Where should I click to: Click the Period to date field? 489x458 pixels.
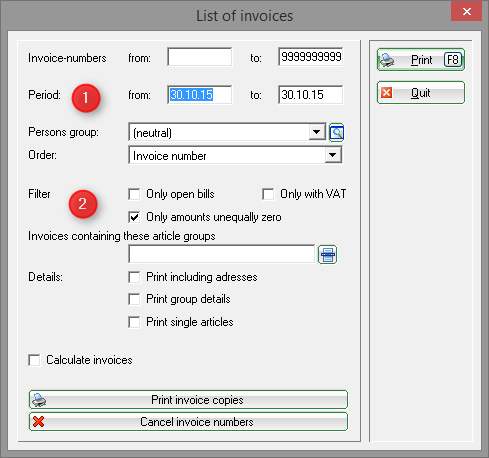click(310, 95)
